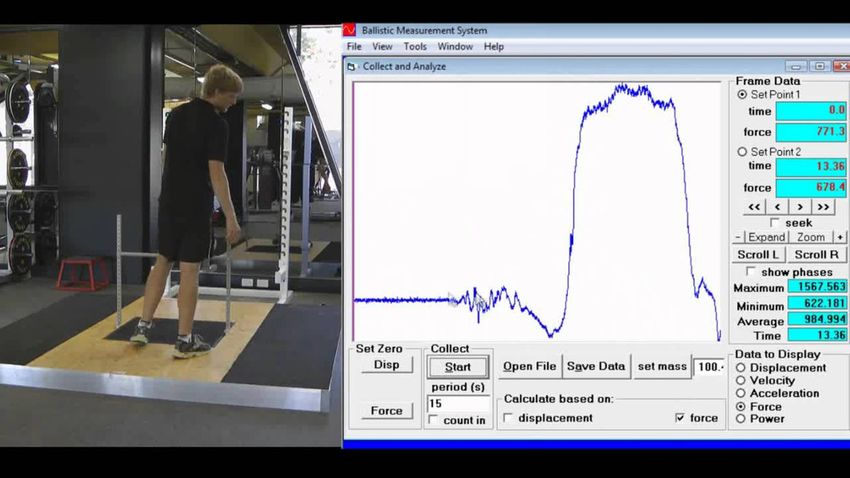Click the Open File button
This screenshot has height=478, width=850.
(x=530, y=366)
